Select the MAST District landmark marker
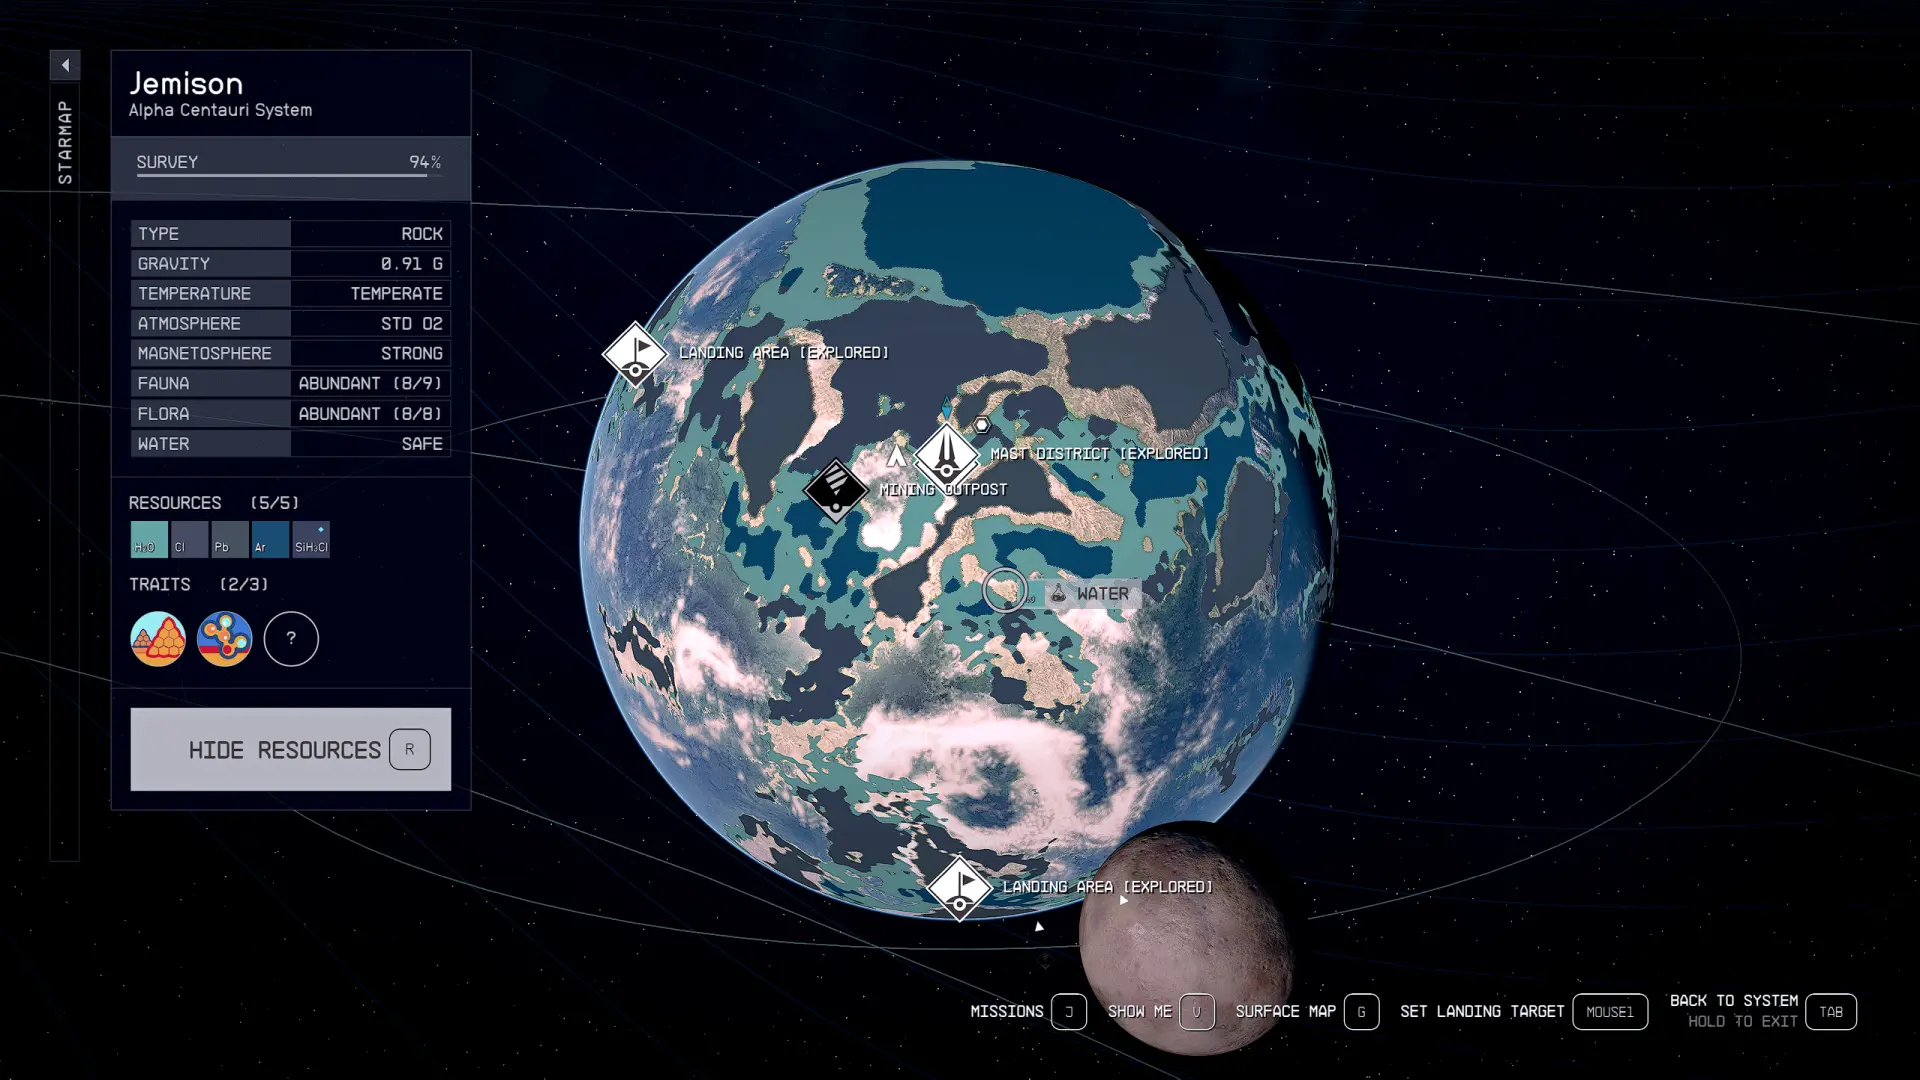The width and height of the screenshot is (1920, 1080). coord(947,455)
